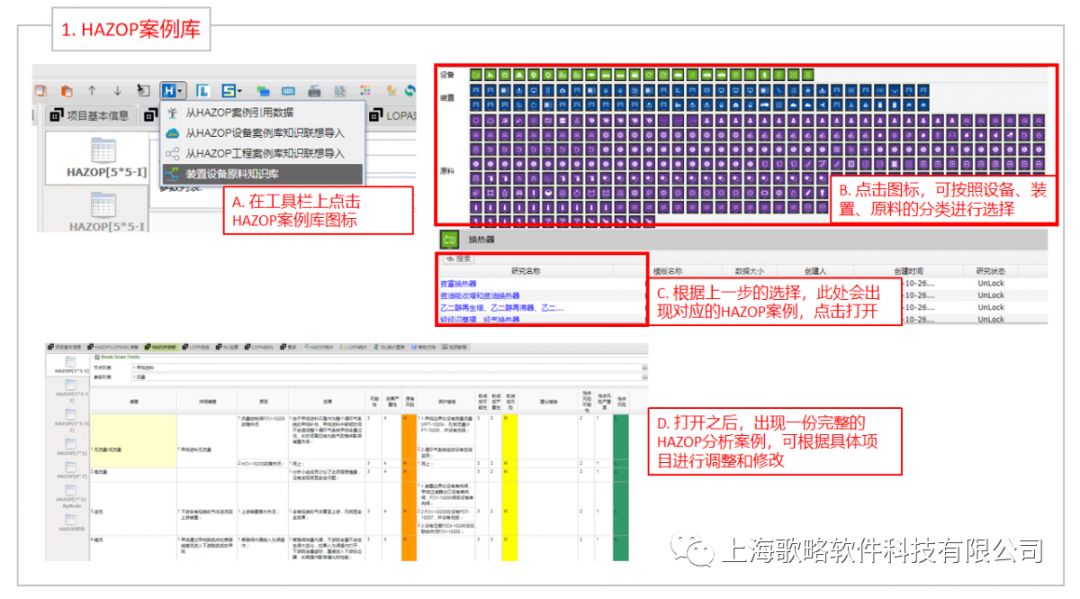This screenshot has width=1080, height=599.
Task: Click the green 换热器 header icon
Action: point(450,239)
